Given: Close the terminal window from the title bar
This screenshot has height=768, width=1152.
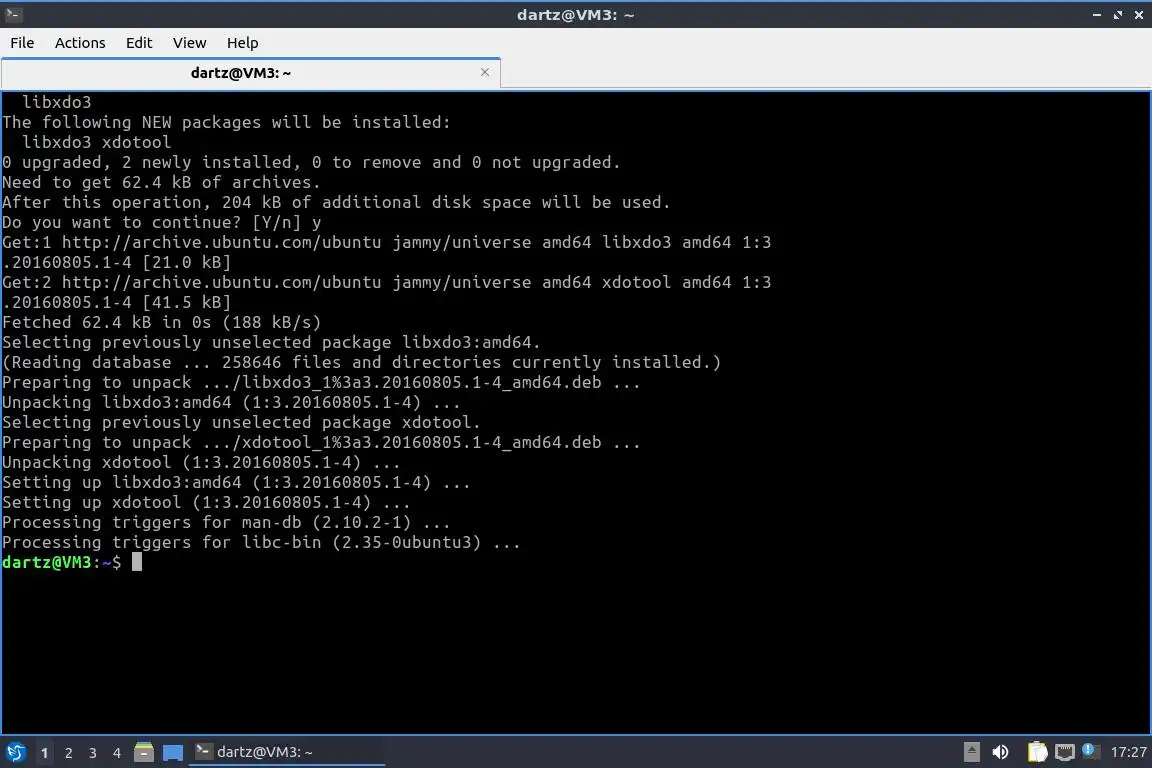Looking at the screenshot, I should [x=1139, y=15].
